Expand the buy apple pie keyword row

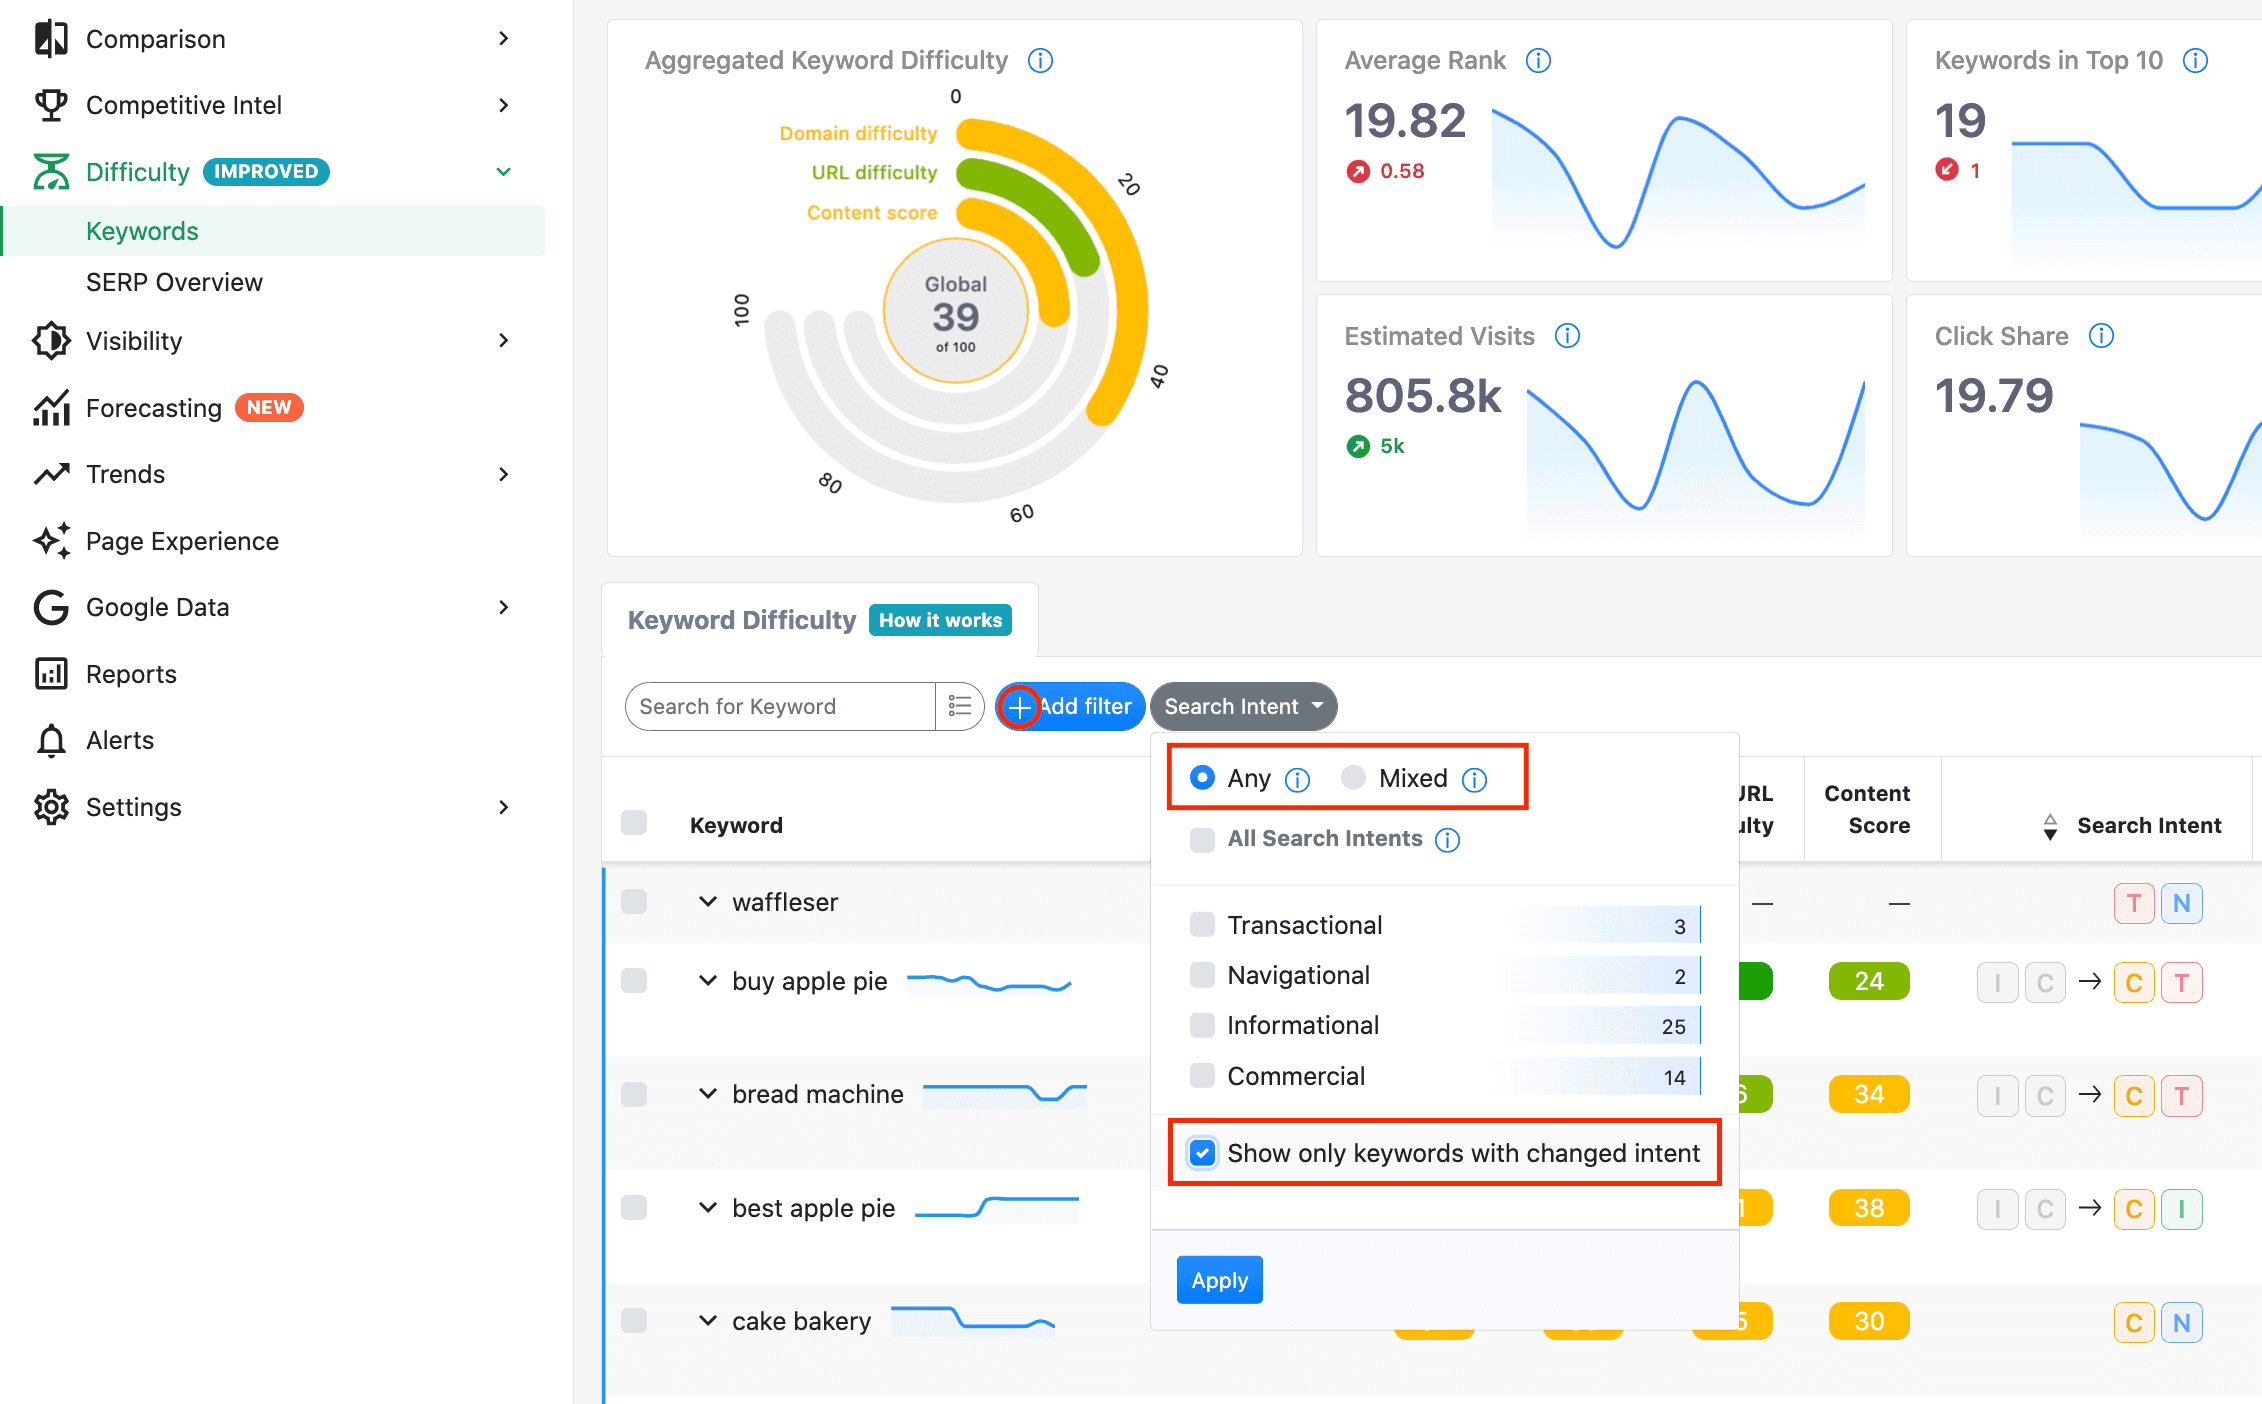click(708, 981)
